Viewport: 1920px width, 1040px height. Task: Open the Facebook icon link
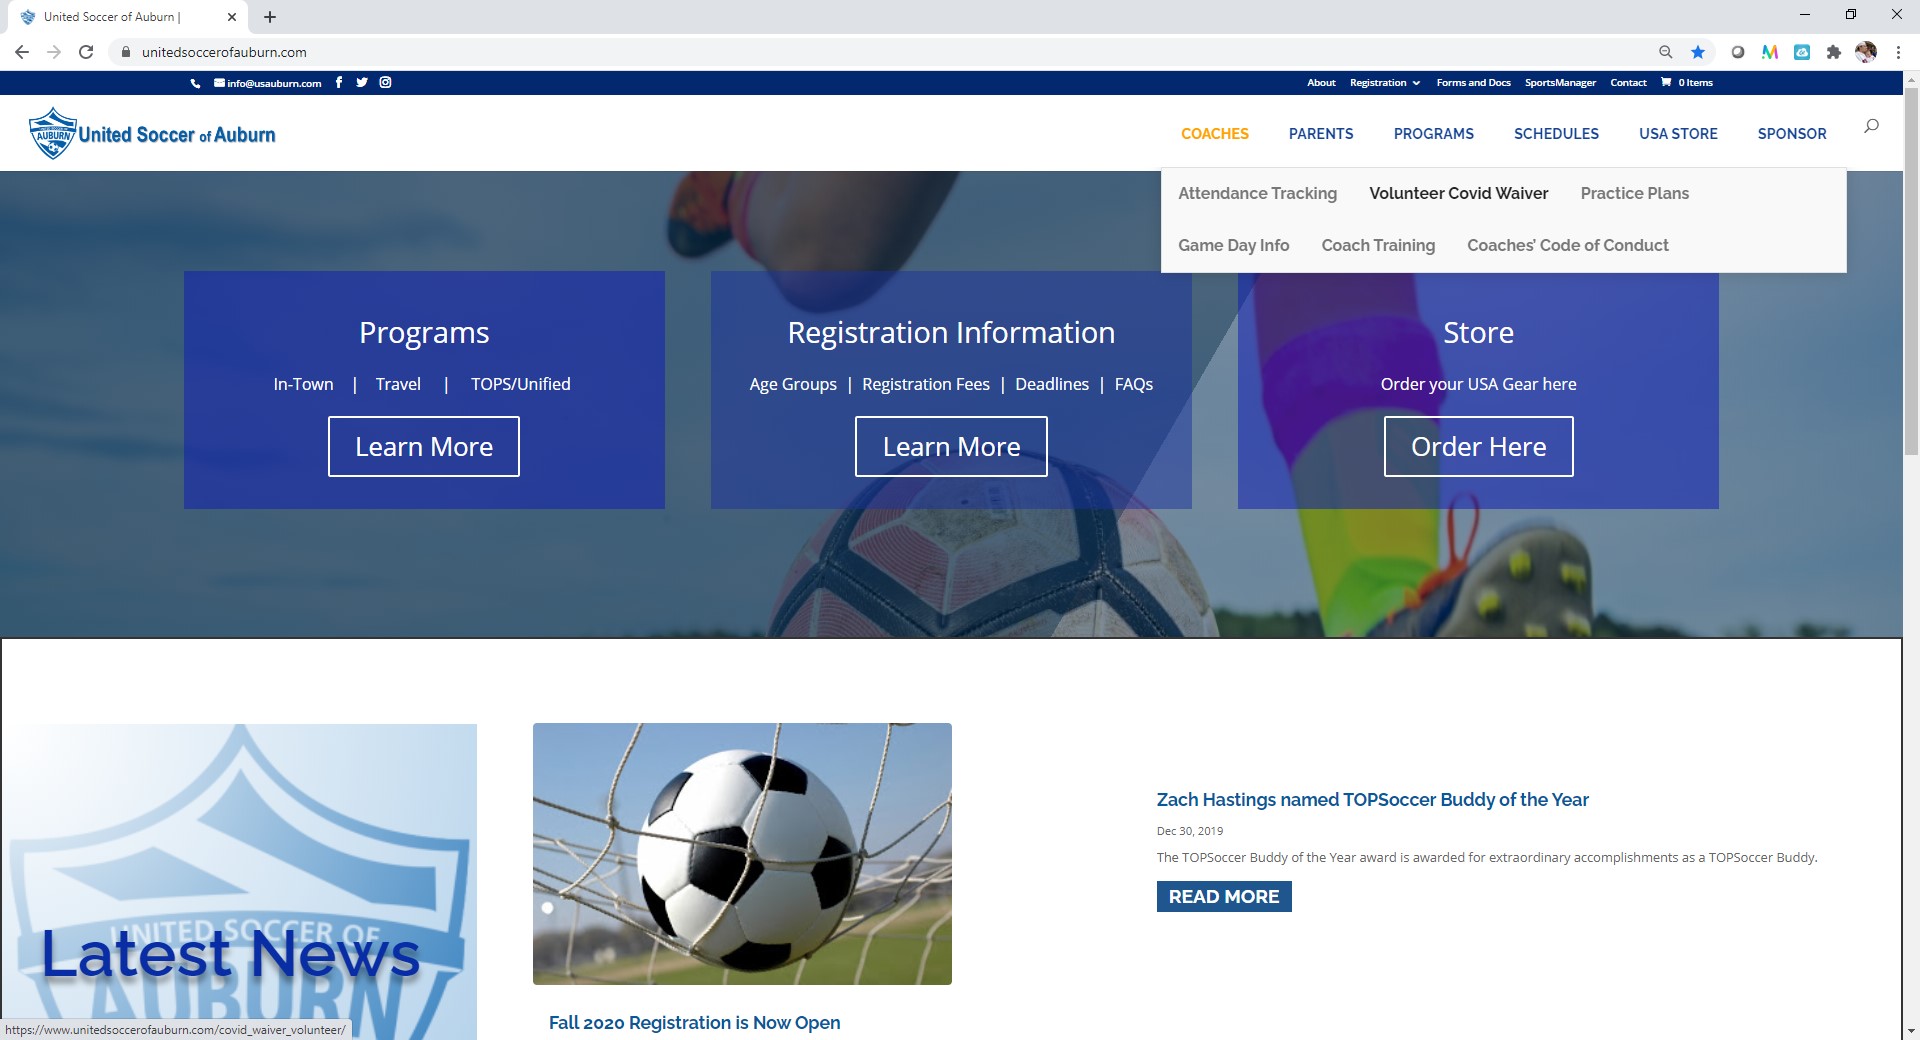[339, 82]
